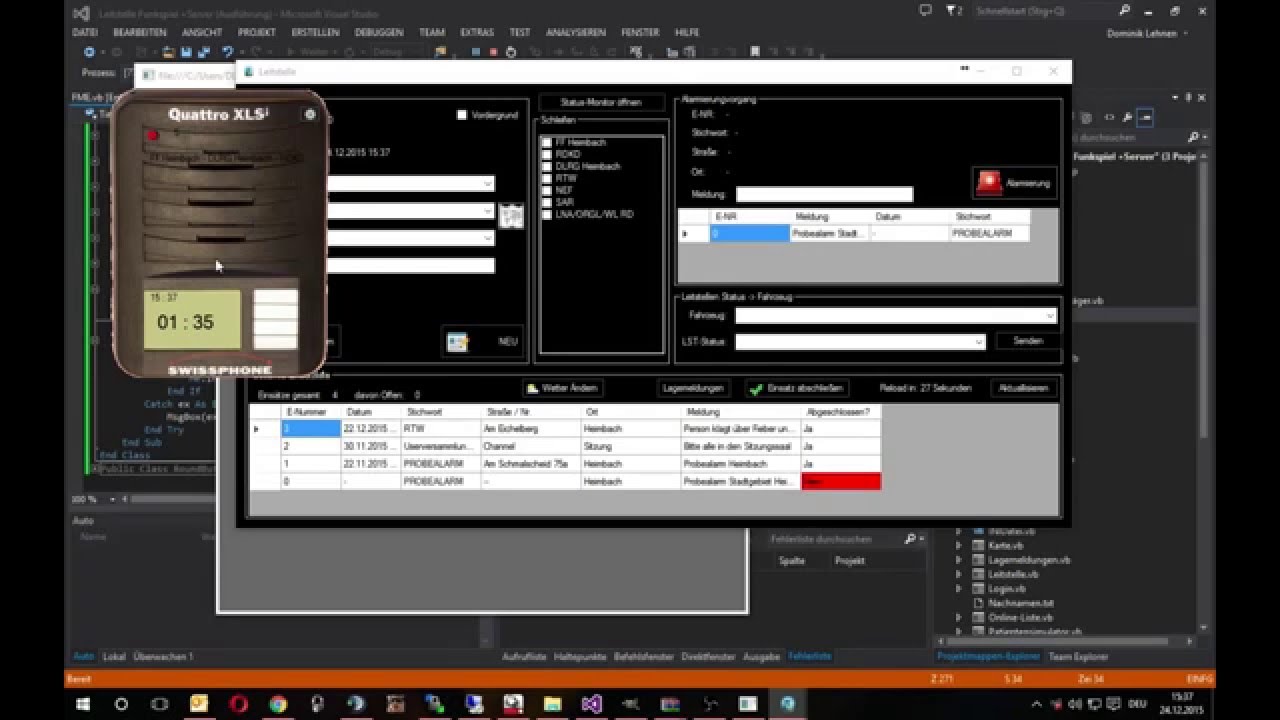Viewport: 1280px width, 720px height.
Task: Open the BEARBEITEN menu
Action: click(x=140, y=32)
